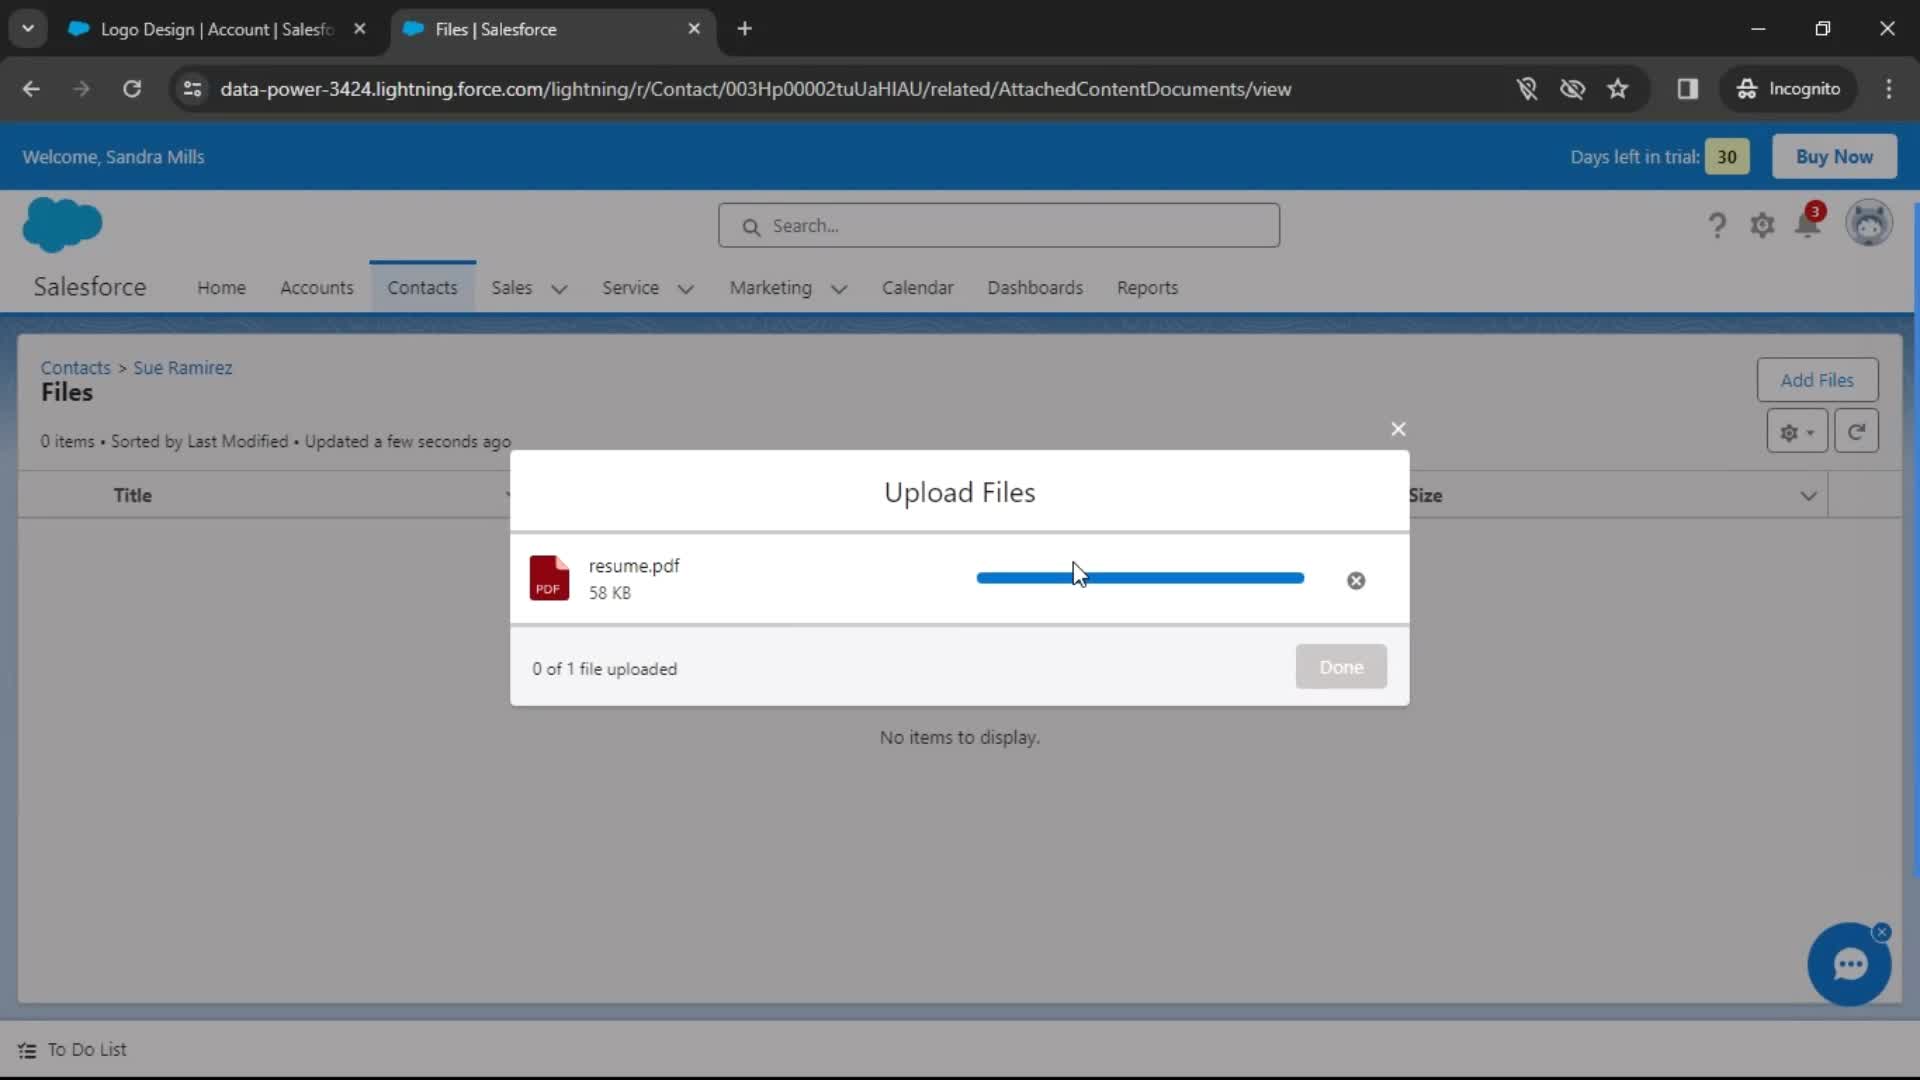This screenshot has width=1920, height=1080.
Task: Open the Setup gear icon
Action: coord(1762,226)
